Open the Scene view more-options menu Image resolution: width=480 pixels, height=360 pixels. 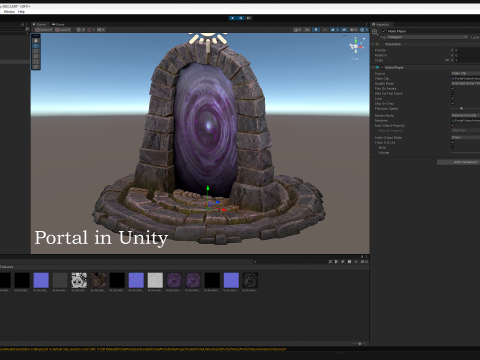click(366, 24)
